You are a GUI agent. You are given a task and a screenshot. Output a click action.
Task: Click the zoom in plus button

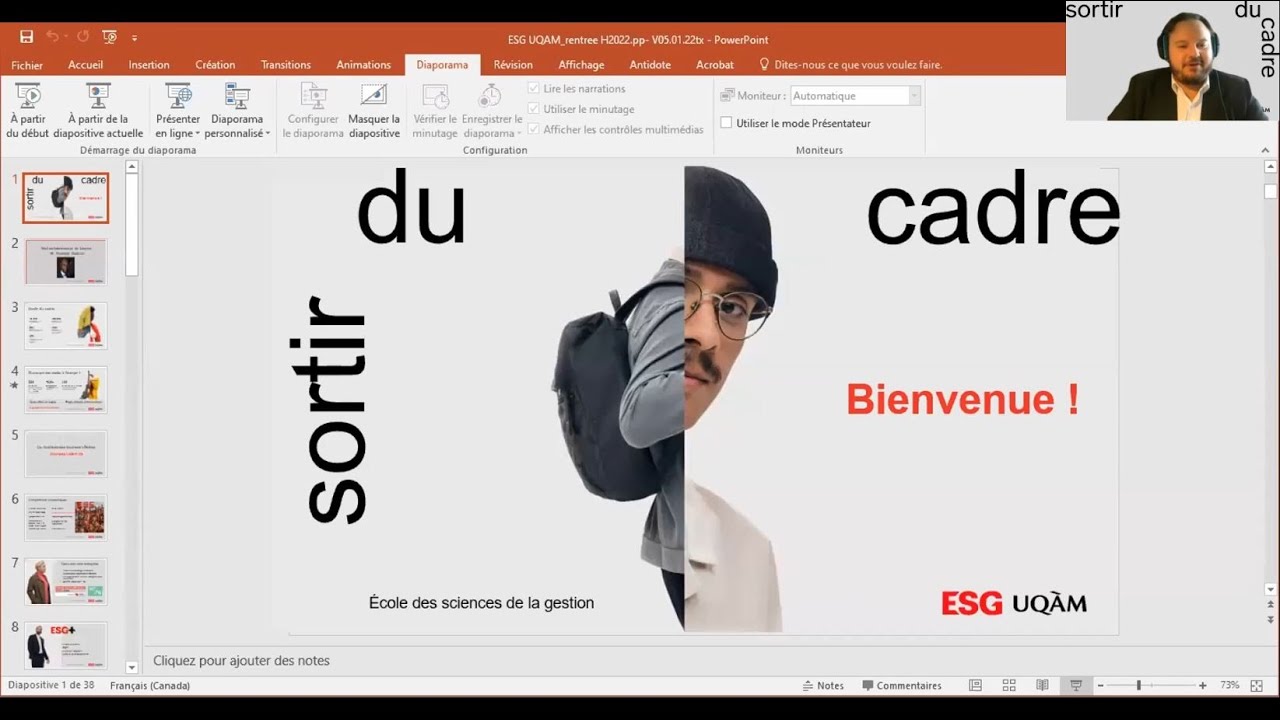click(1202, 686)
